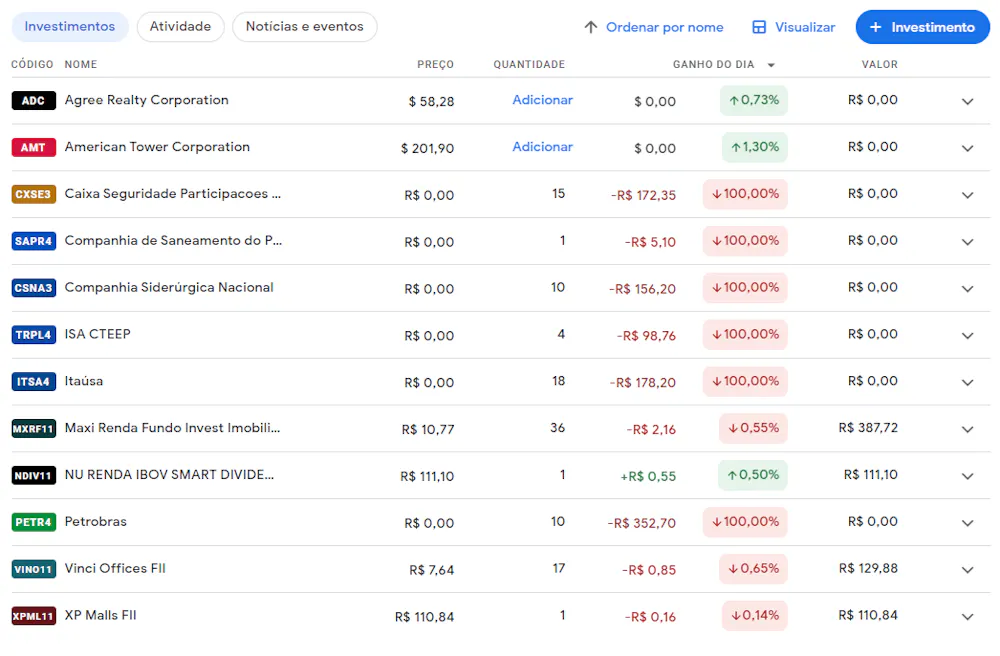Viewport: 1000px width, 656px height.
Task: Click the AMT ticker badge
Action: [33, 148]
